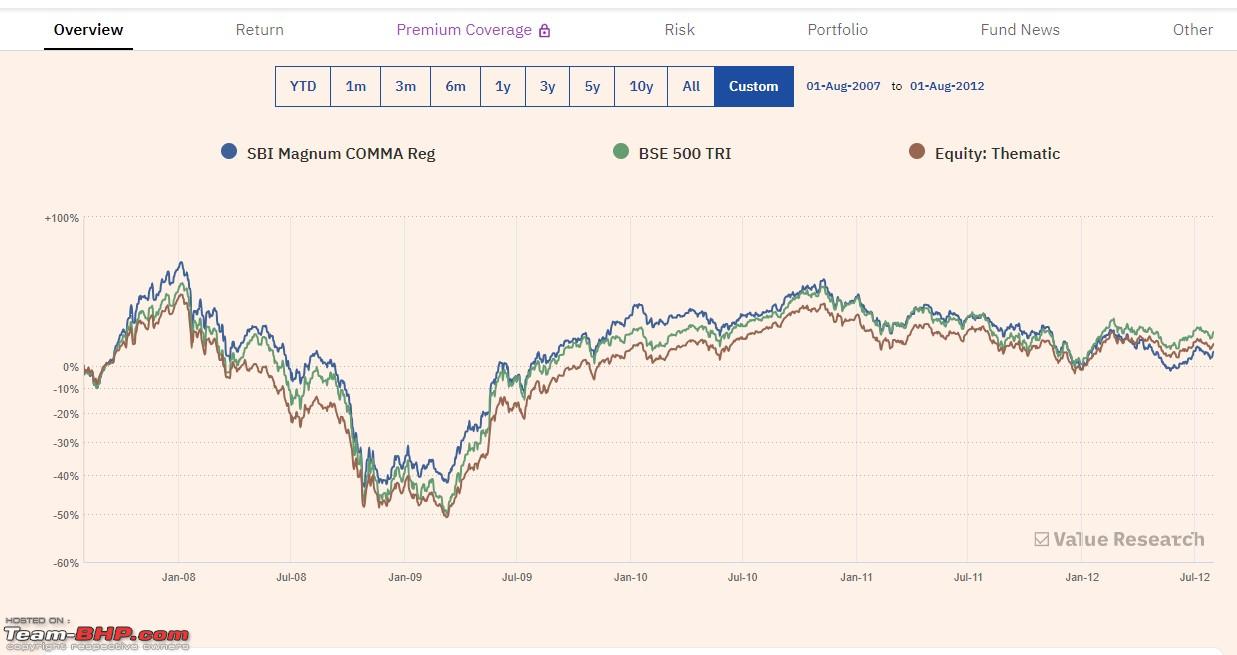
Task: Click the blue SBI Magnum COMMA swatch
Action: pos(229,152)
